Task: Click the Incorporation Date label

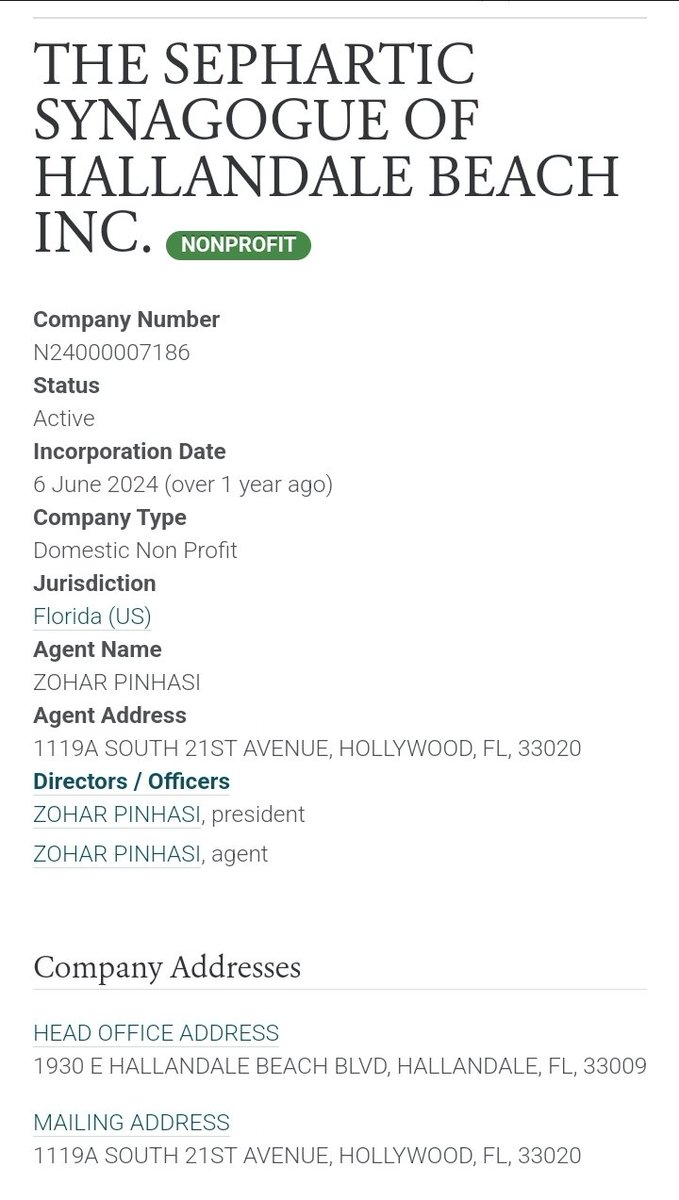Action: pos(129,451)
